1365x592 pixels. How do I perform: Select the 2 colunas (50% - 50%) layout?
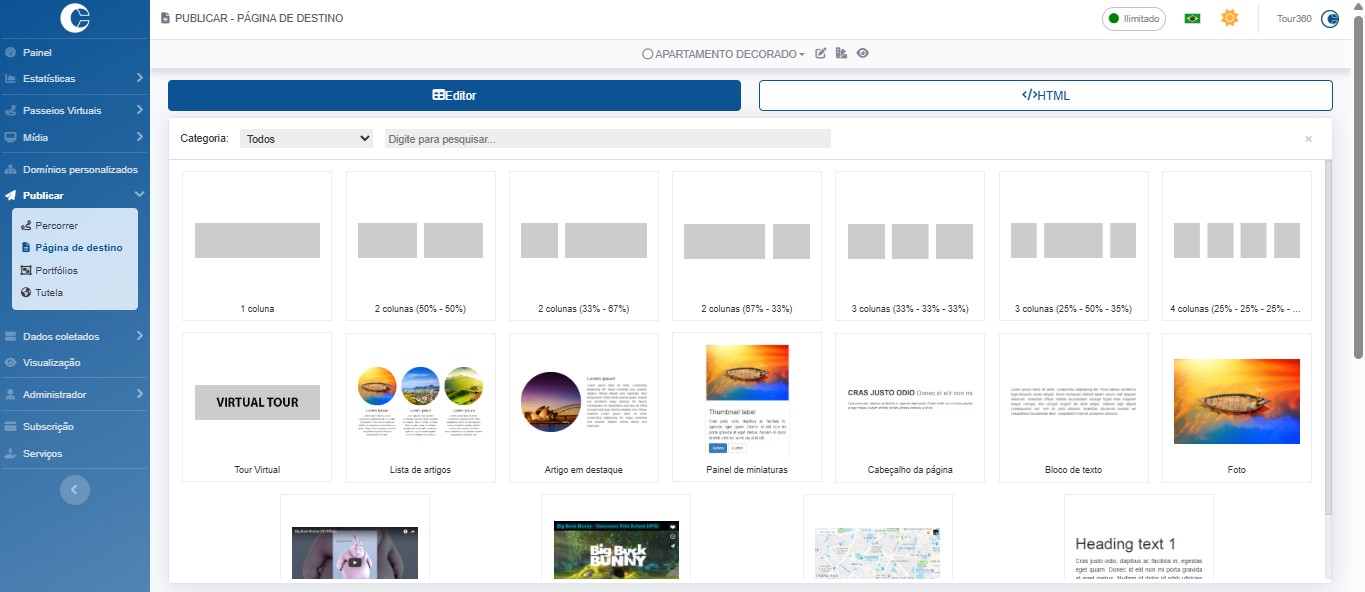coord(420,246)
